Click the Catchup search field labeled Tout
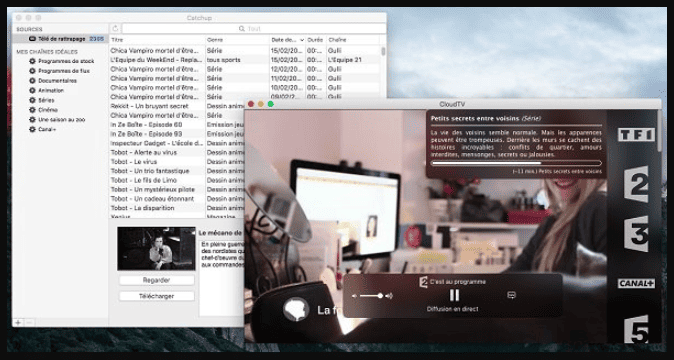This screenshot has height=360, width=674. 254,29
